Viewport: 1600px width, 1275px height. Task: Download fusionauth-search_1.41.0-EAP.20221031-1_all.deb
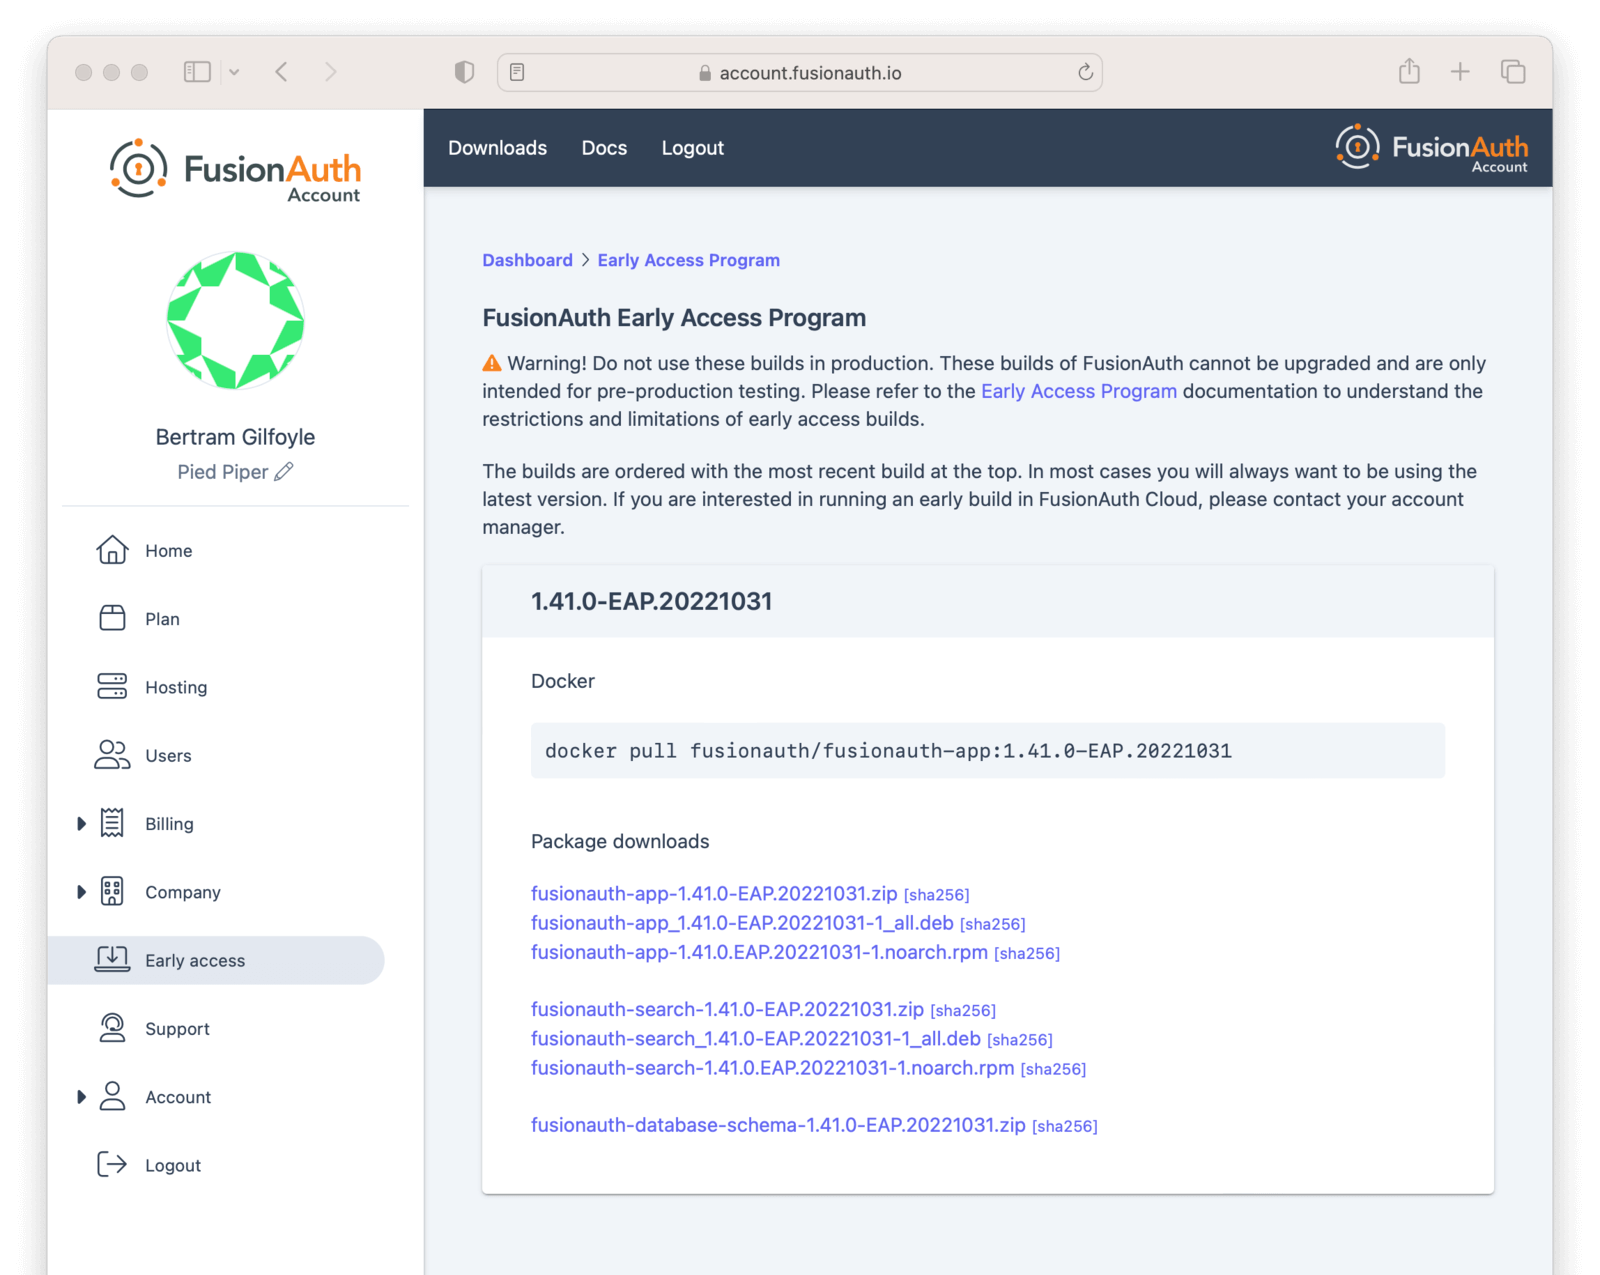click(756, 1038)
